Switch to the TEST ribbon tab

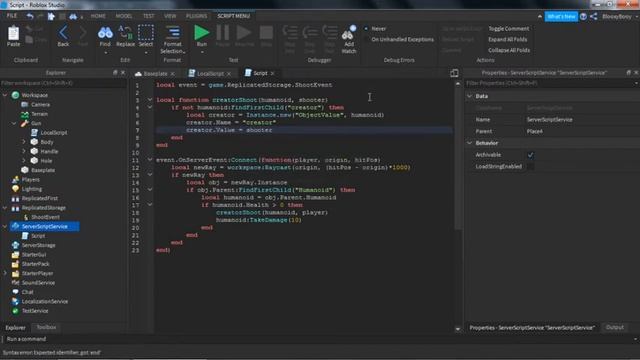coord(149,16)
